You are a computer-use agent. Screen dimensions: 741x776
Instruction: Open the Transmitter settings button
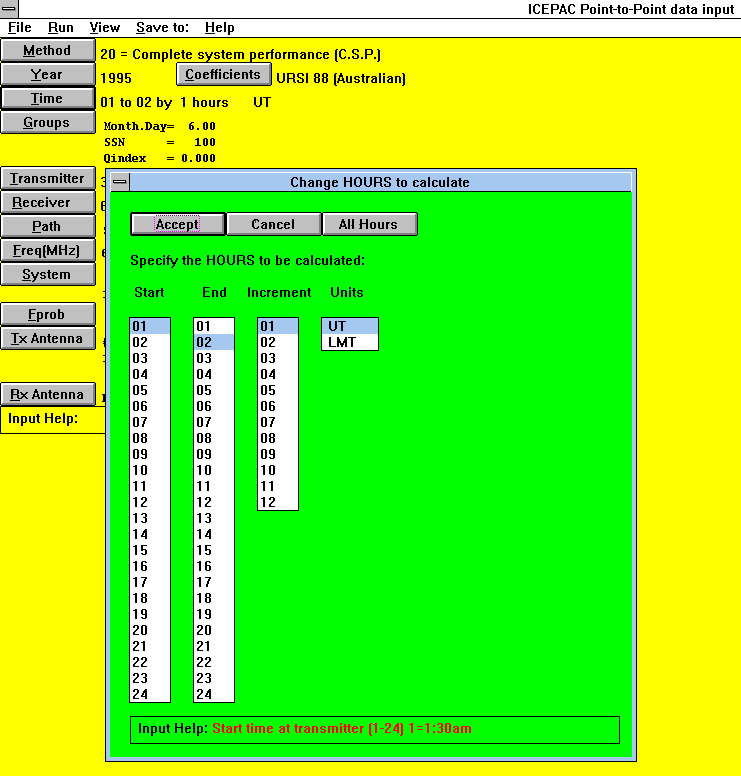(x=47, y=178)
